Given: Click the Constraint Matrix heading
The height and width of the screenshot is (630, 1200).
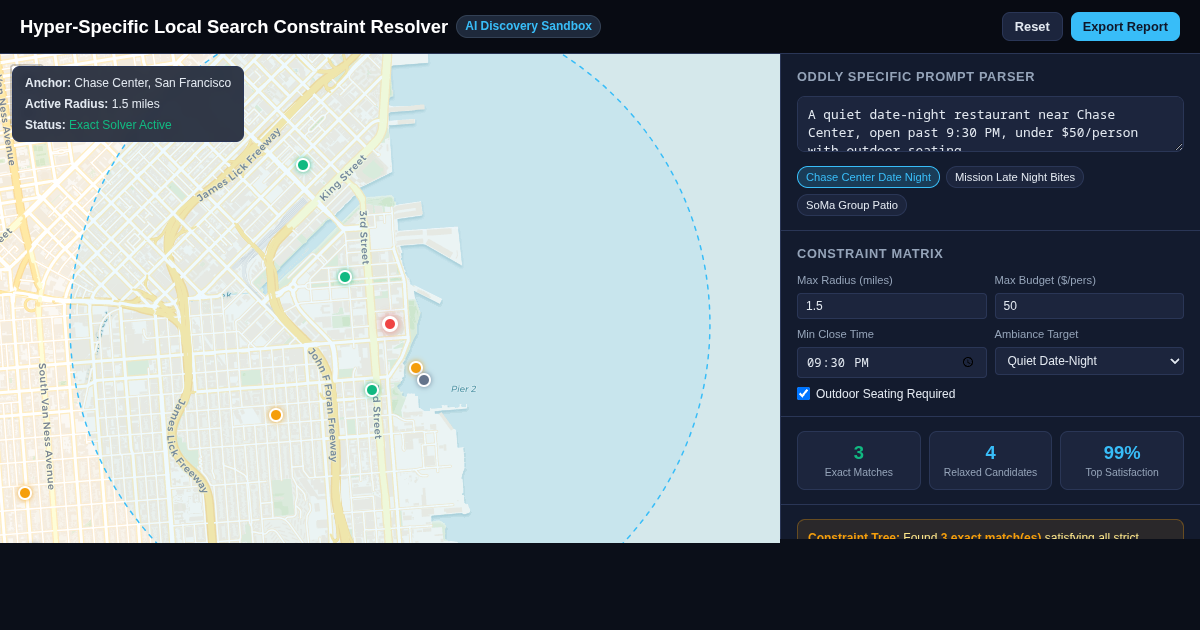Looking at the screenshot, I should 870,254.
